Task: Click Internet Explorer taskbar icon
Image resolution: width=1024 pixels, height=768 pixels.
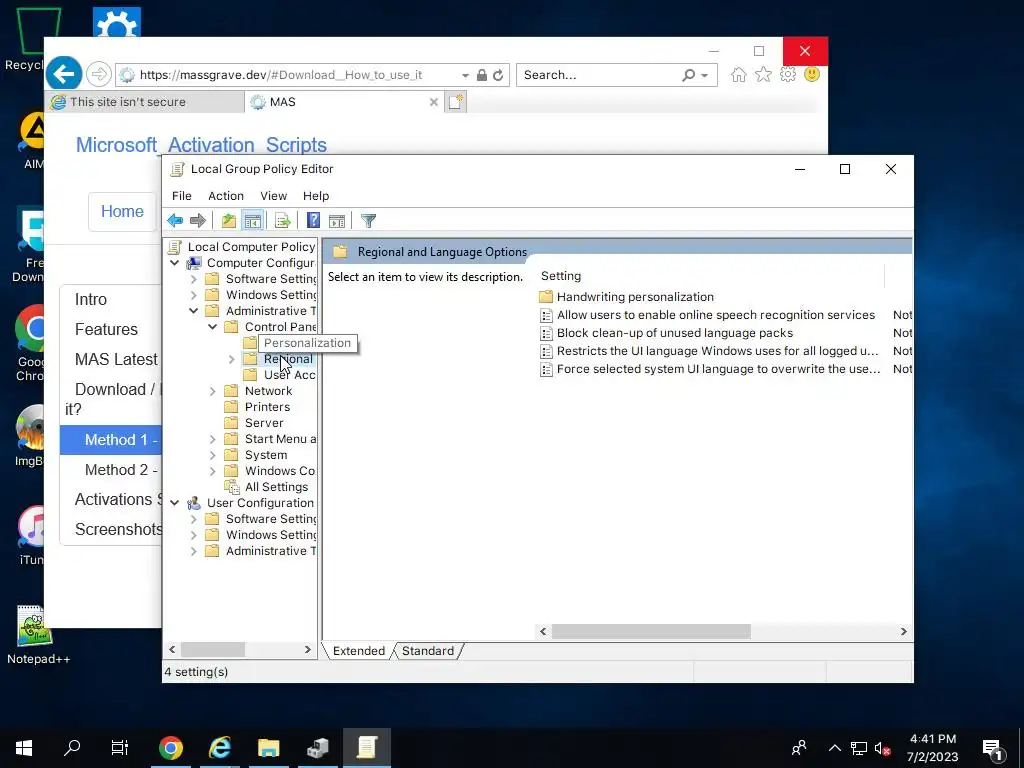Action: click(220, 748)
